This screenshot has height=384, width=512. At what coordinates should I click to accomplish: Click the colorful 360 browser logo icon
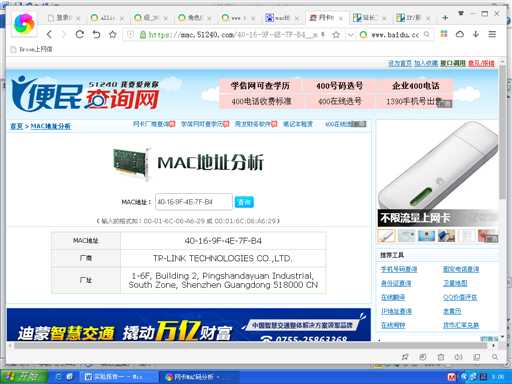click(24, 23)
